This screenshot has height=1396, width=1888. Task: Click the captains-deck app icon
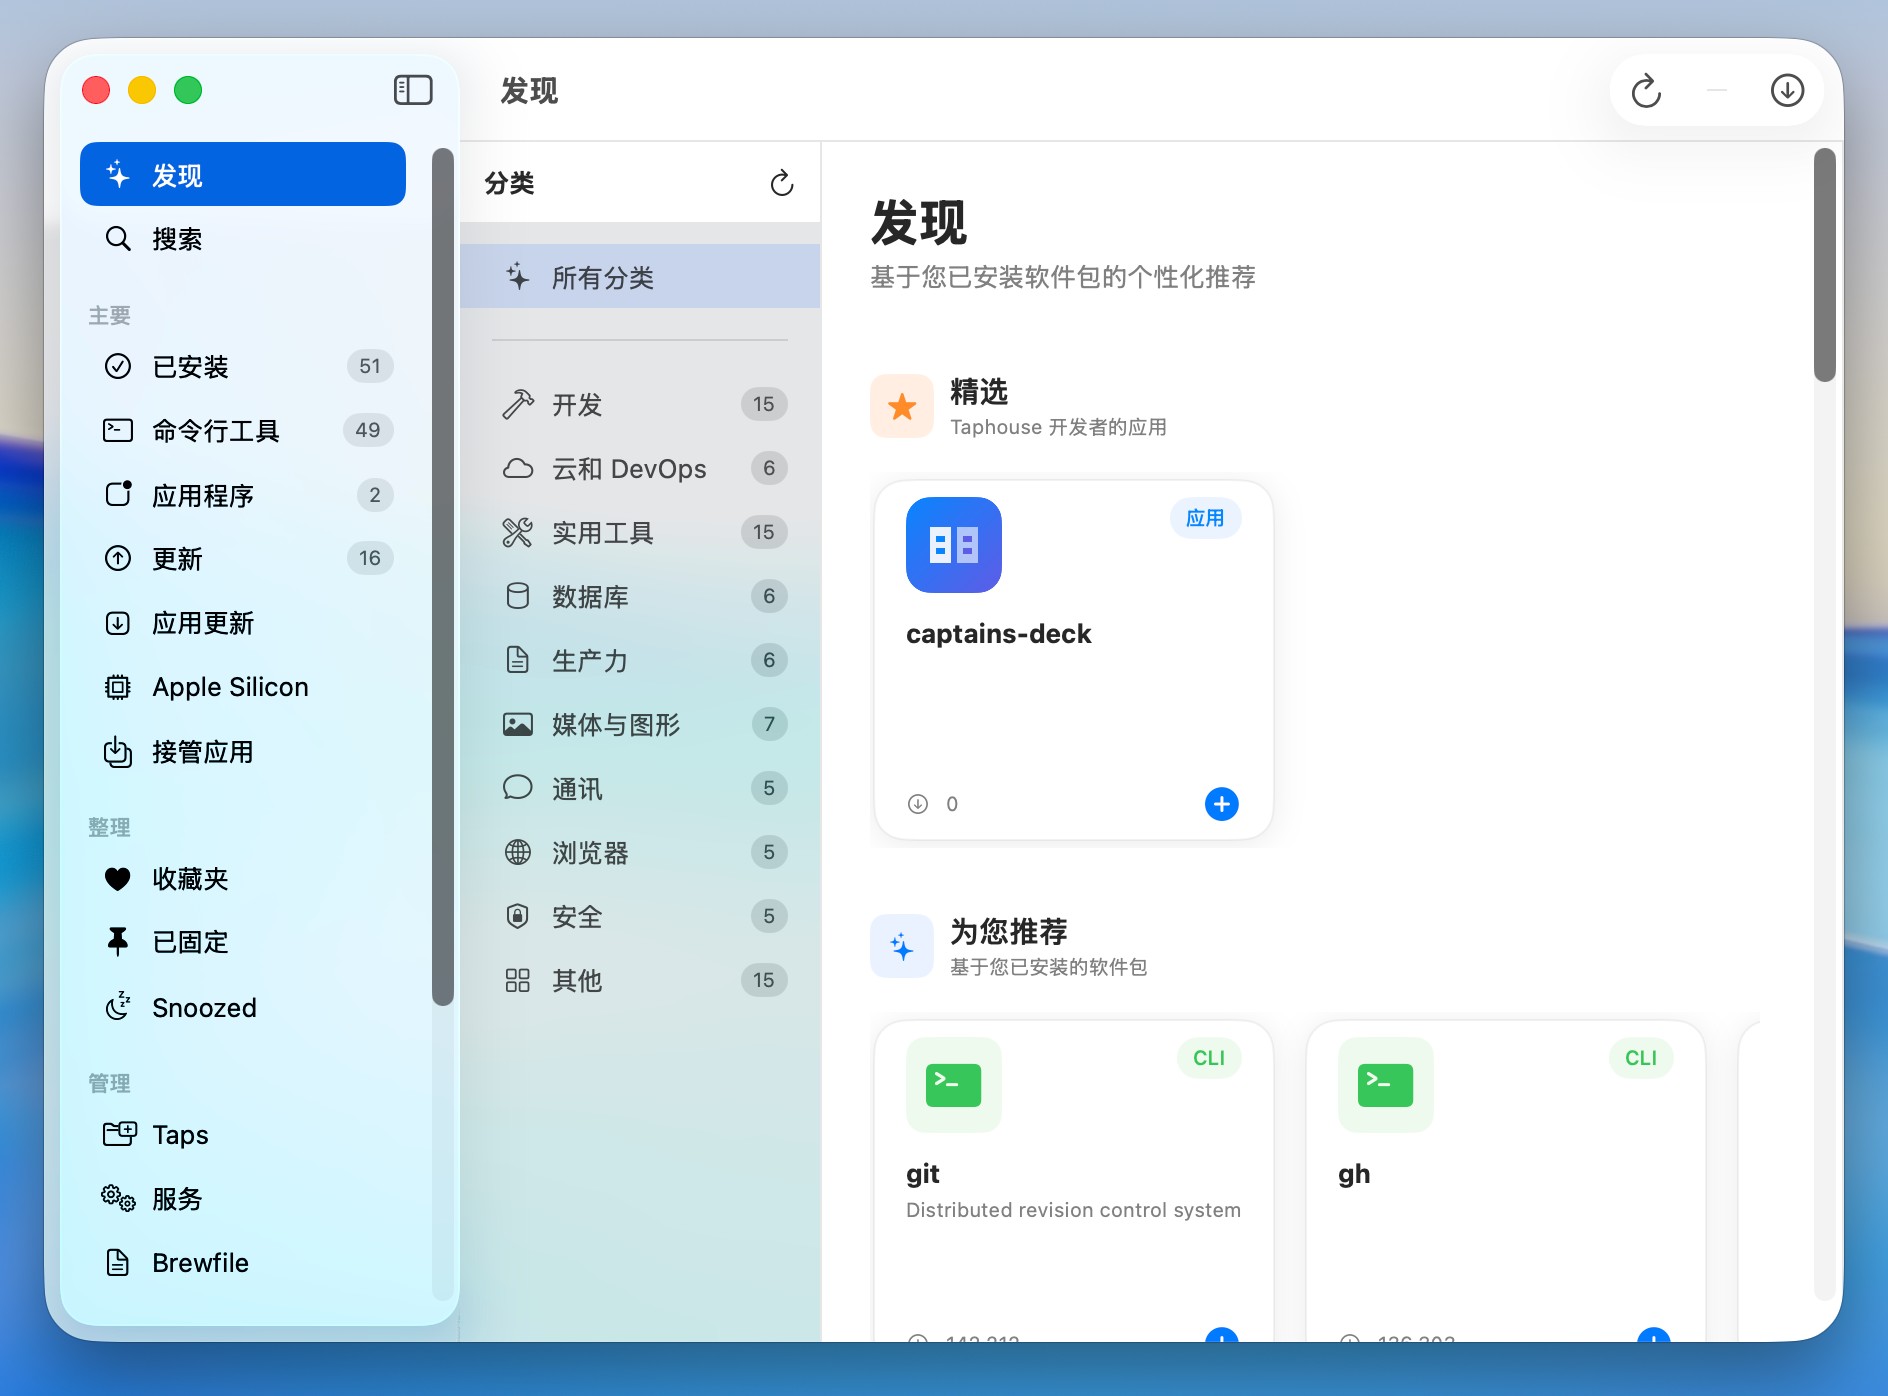pos(953,545)
